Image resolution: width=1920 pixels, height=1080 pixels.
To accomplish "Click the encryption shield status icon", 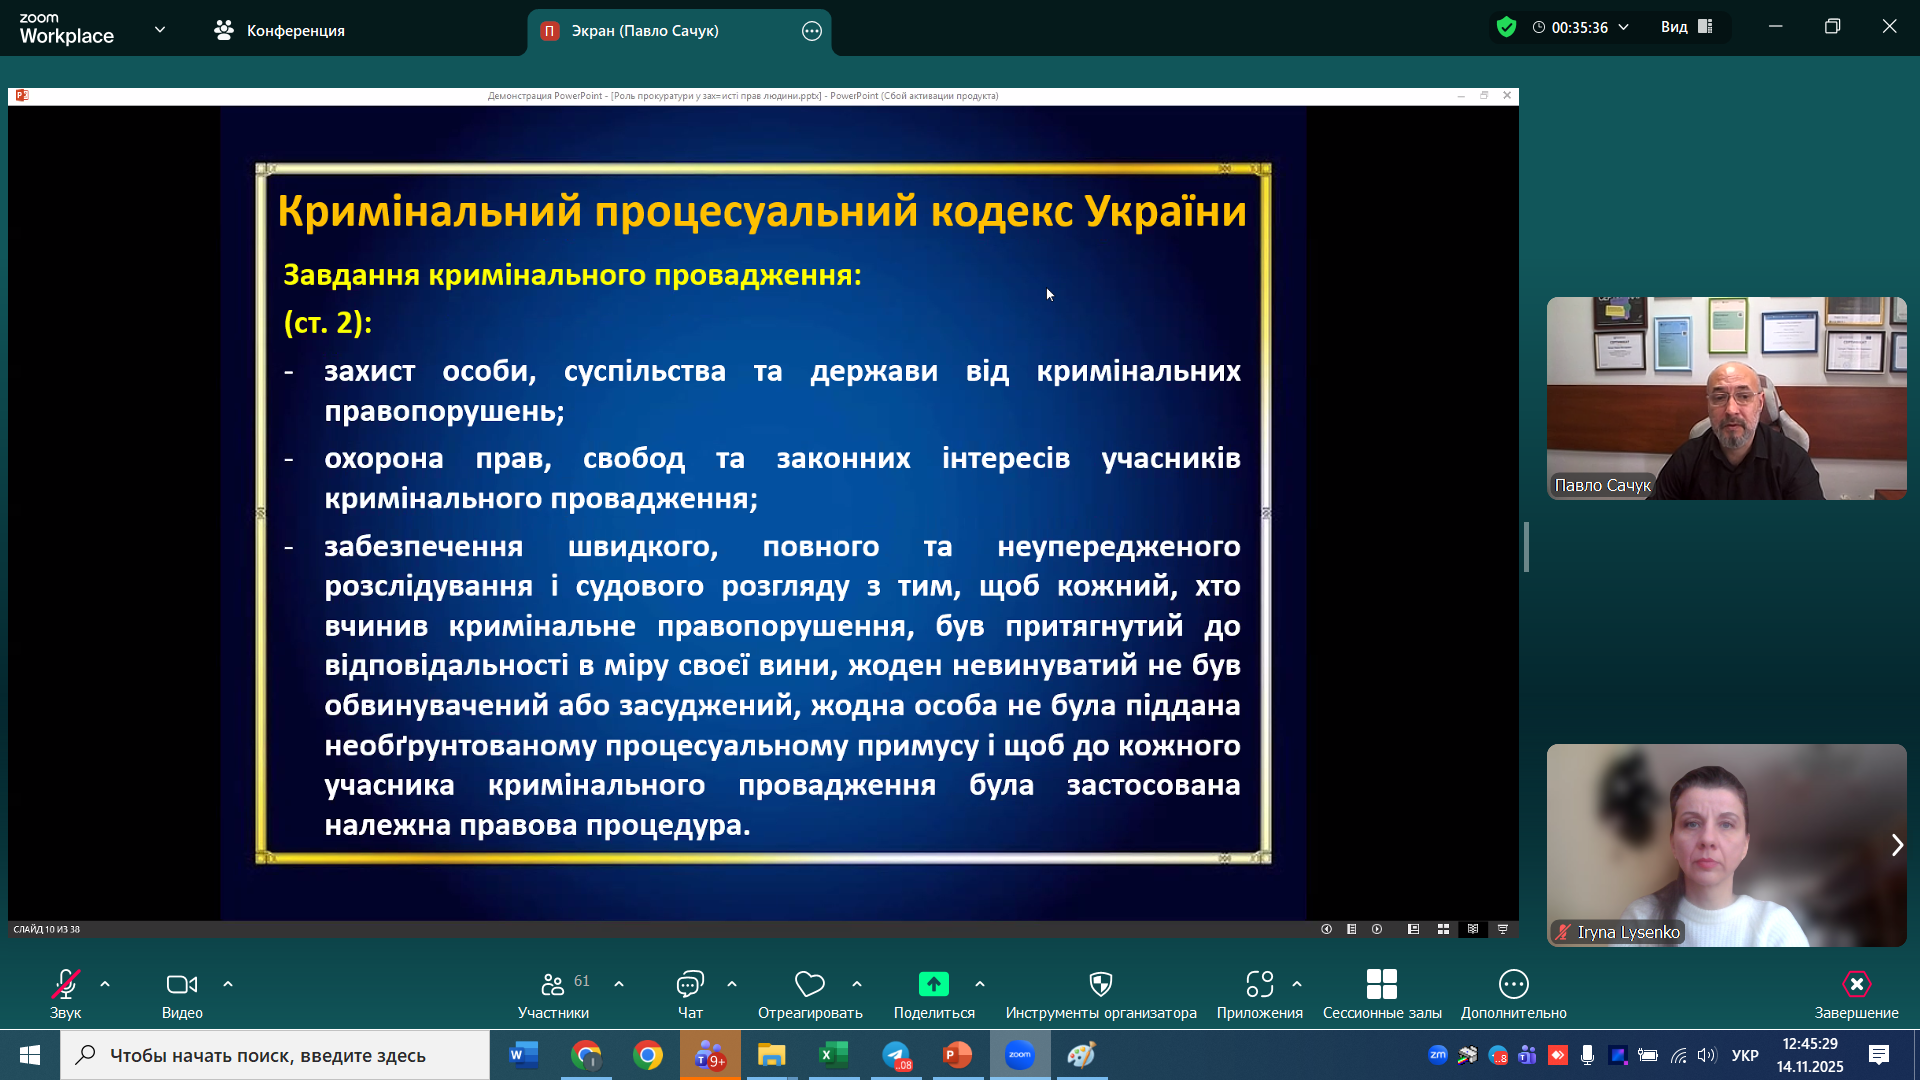I will [1506, 27].
